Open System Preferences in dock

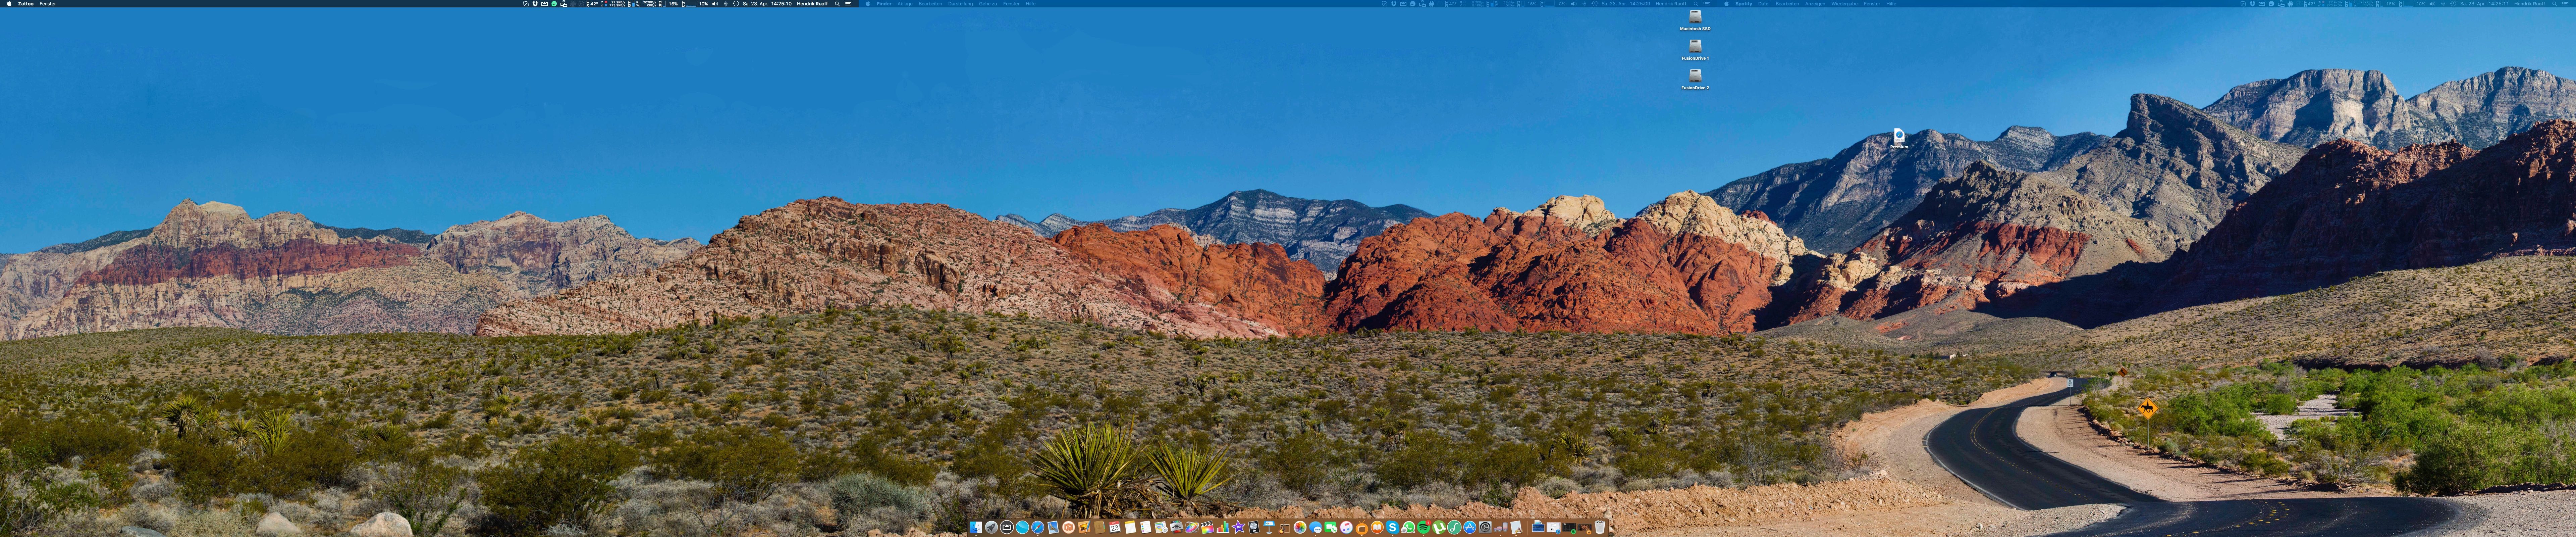point(1485,527)
